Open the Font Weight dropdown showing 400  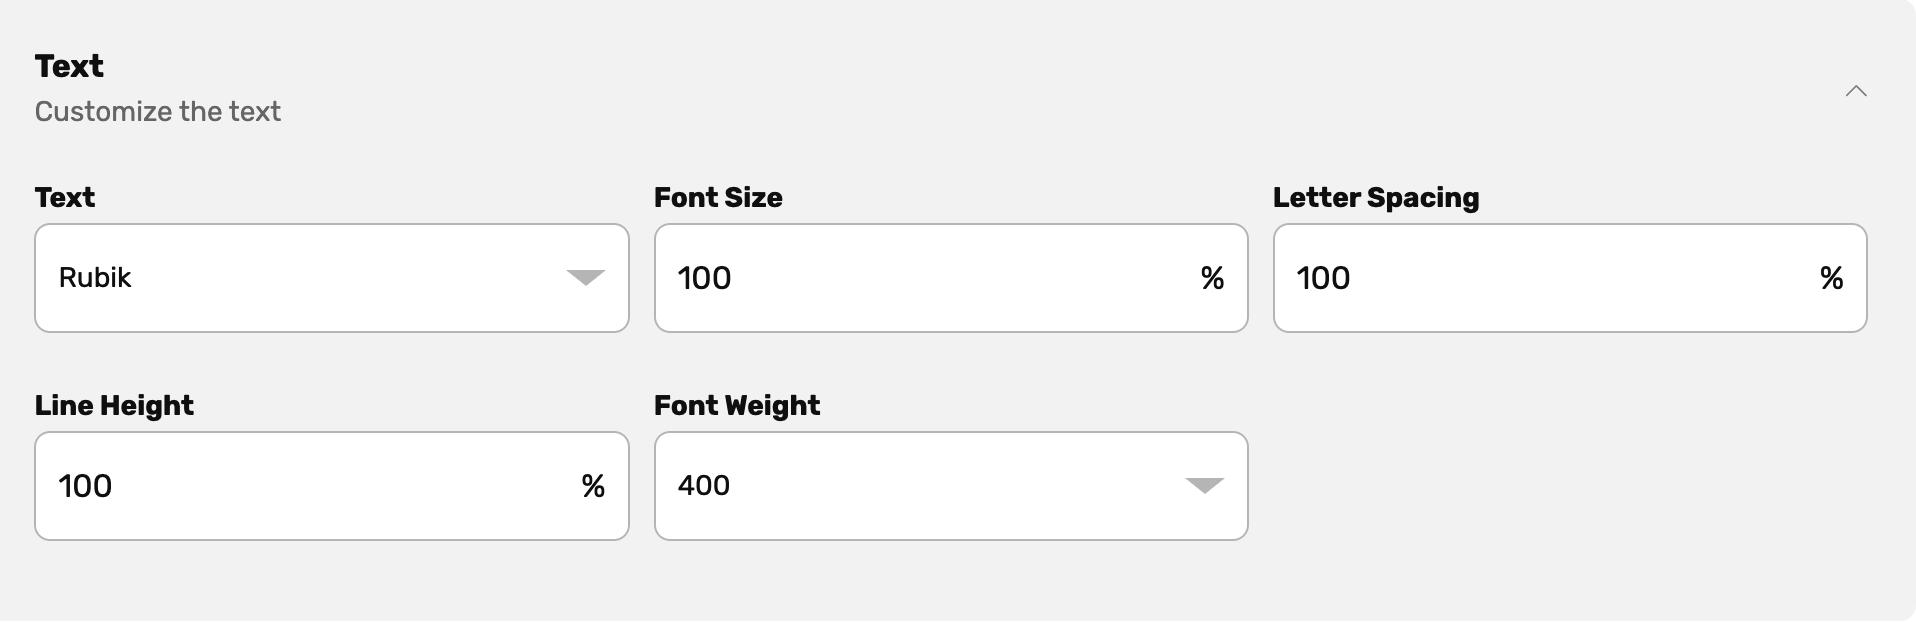point(950,486)
